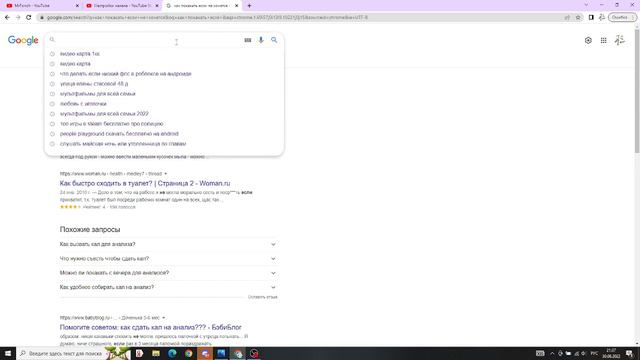Click the browser forward arrow

click(x=18, y=18)
